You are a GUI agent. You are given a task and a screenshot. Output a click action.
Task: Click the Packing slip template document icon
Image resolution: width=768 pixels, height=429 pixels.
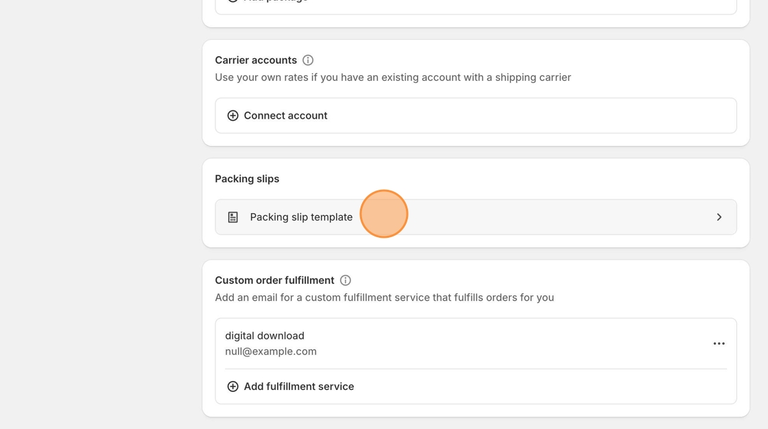(x=233, y=217)
